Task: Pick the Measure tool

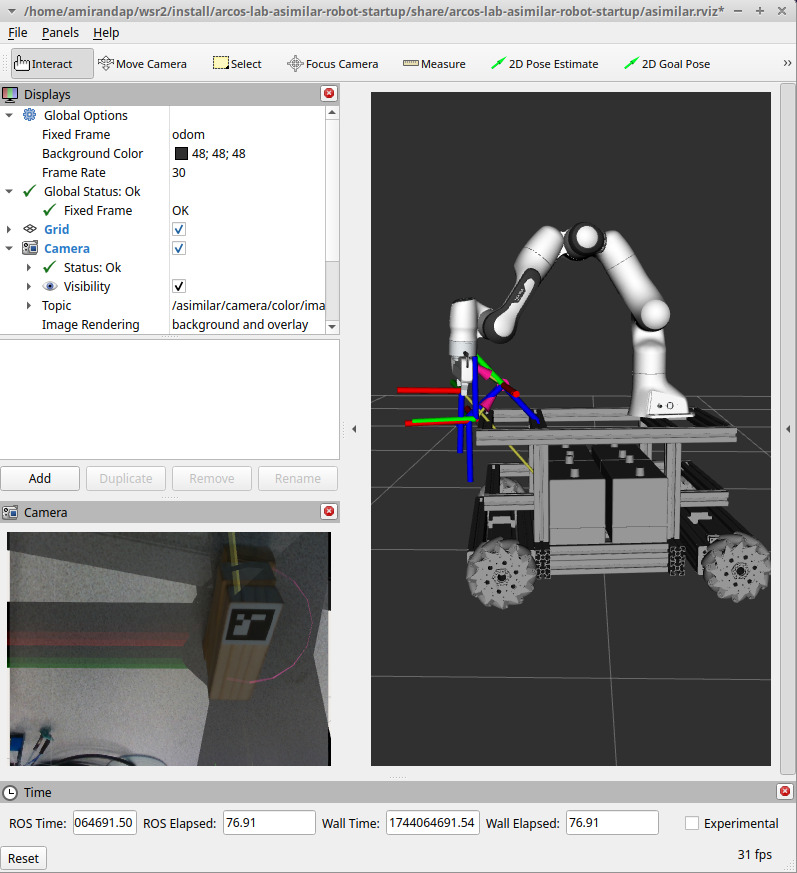Action: coord(434,64)
